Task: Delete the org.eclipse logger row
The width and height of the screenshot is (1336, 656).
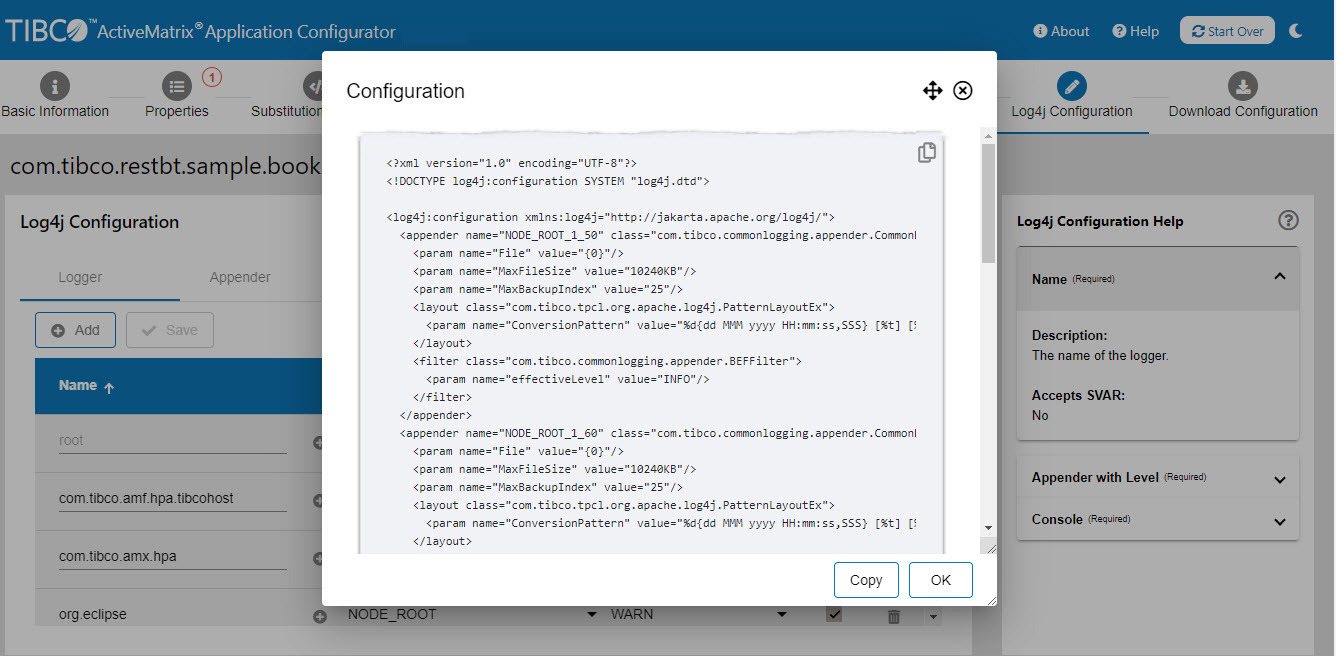Action: click(894, 616)
